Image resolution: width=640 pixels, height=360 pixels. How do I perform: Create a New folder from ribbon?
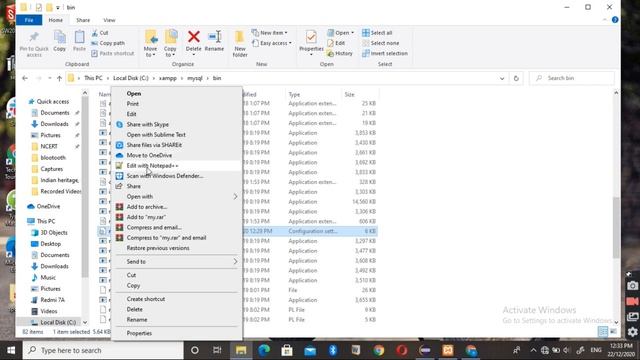[x=240, y=43]
